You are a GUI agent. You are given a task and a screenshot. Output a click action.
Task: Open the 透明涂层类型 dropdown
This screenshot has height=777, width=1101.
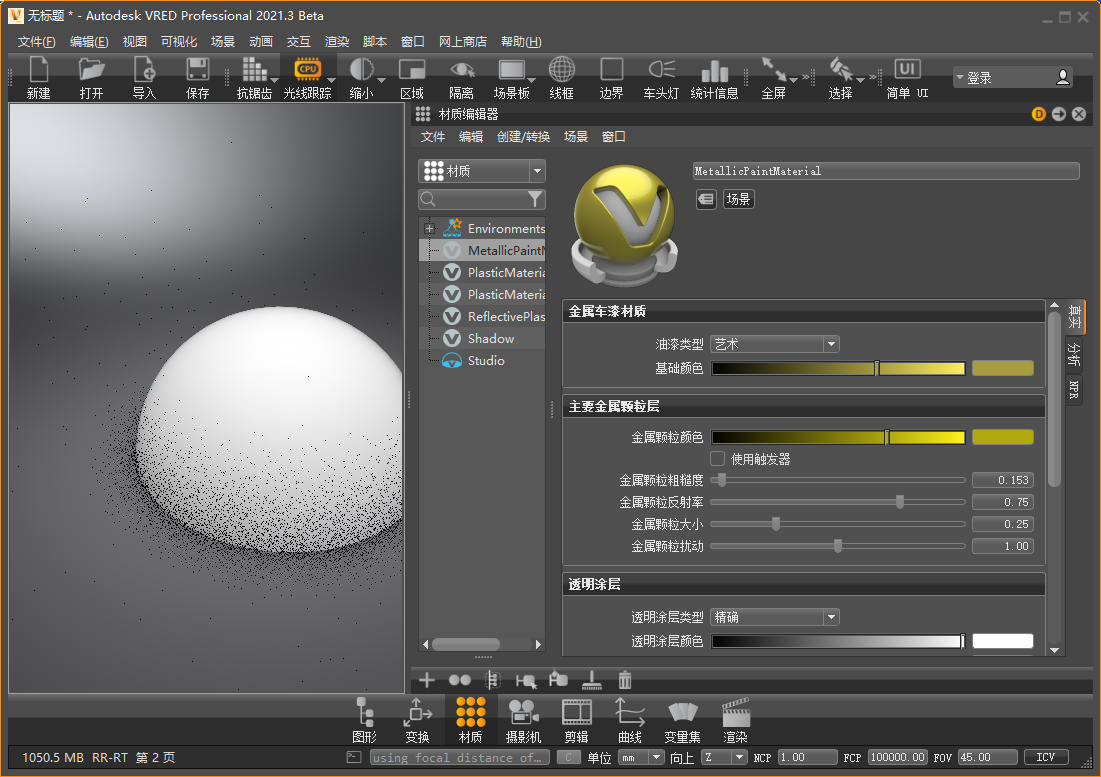[774, 618]
